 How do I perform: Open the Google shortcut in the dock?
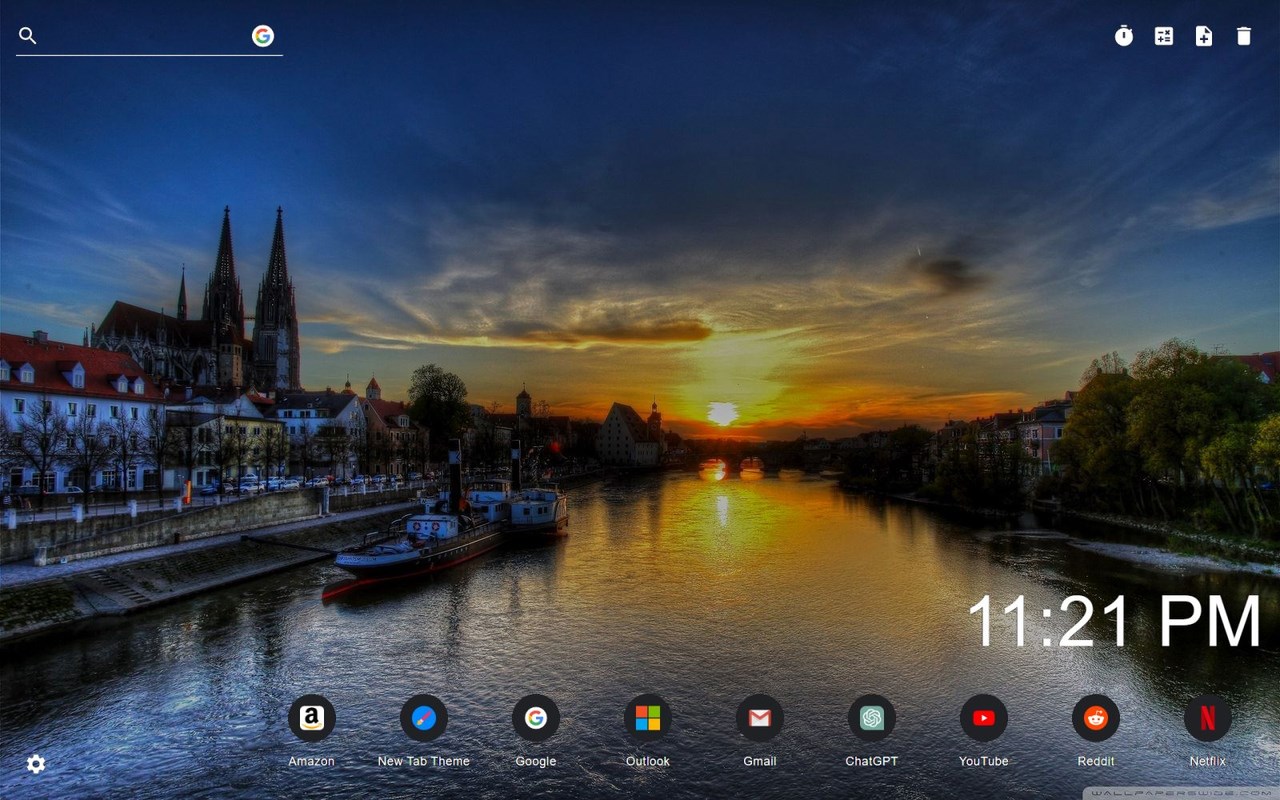pyautogui.click(x=536, y=718)
